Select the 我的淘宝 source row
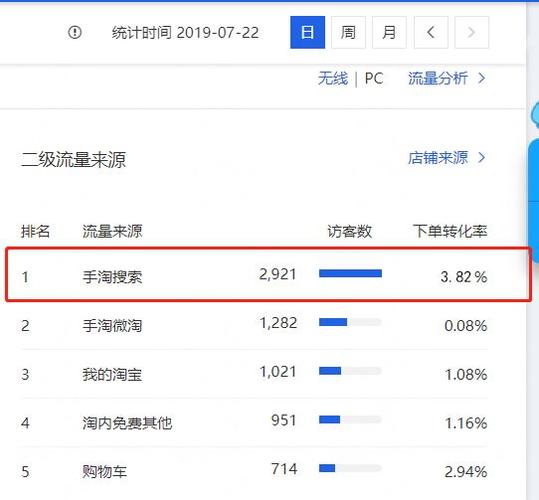Image resolution: width=539 pixels, height=500 pixels. [254, 374]
